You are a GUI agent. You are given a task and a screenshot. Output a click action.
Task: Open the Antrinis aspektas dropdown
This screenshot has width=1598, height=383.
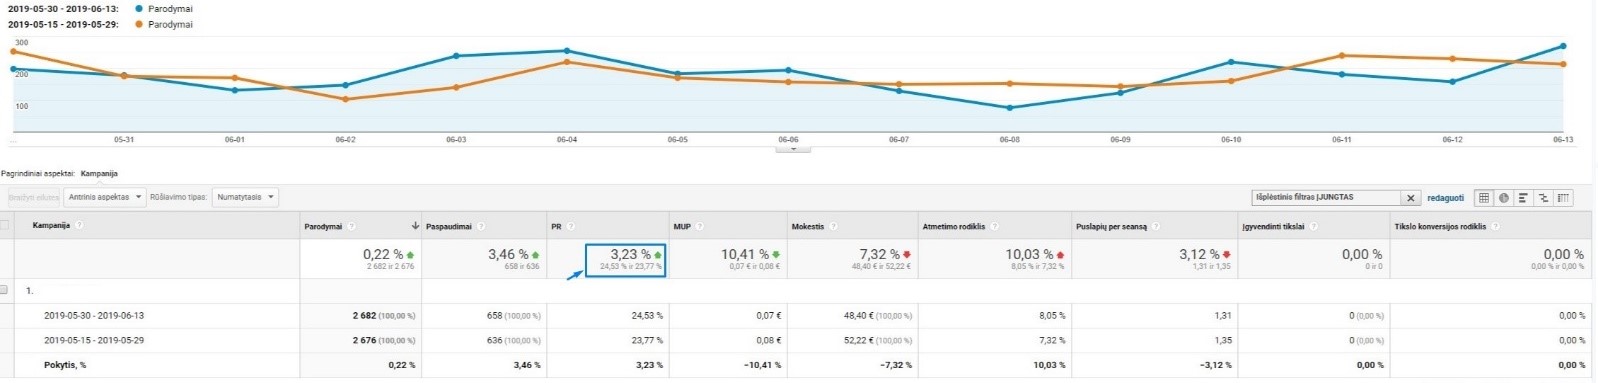(105, 197)
